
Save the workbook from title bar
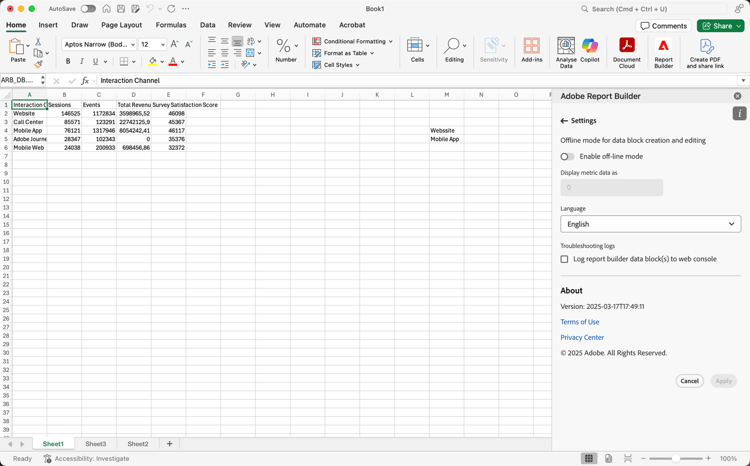(121, 9)
